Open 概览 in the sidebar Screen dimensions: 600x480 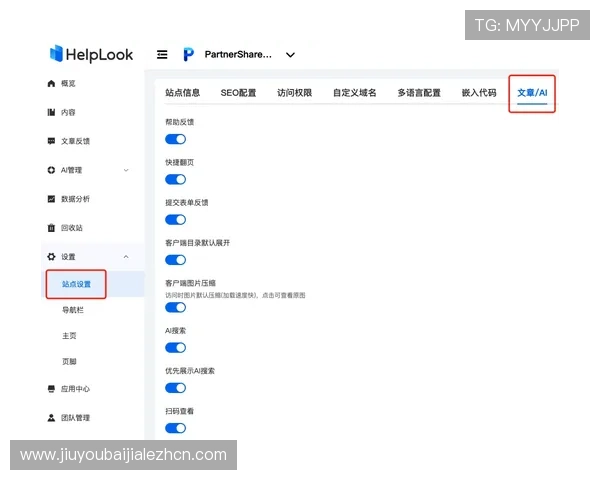68,83
